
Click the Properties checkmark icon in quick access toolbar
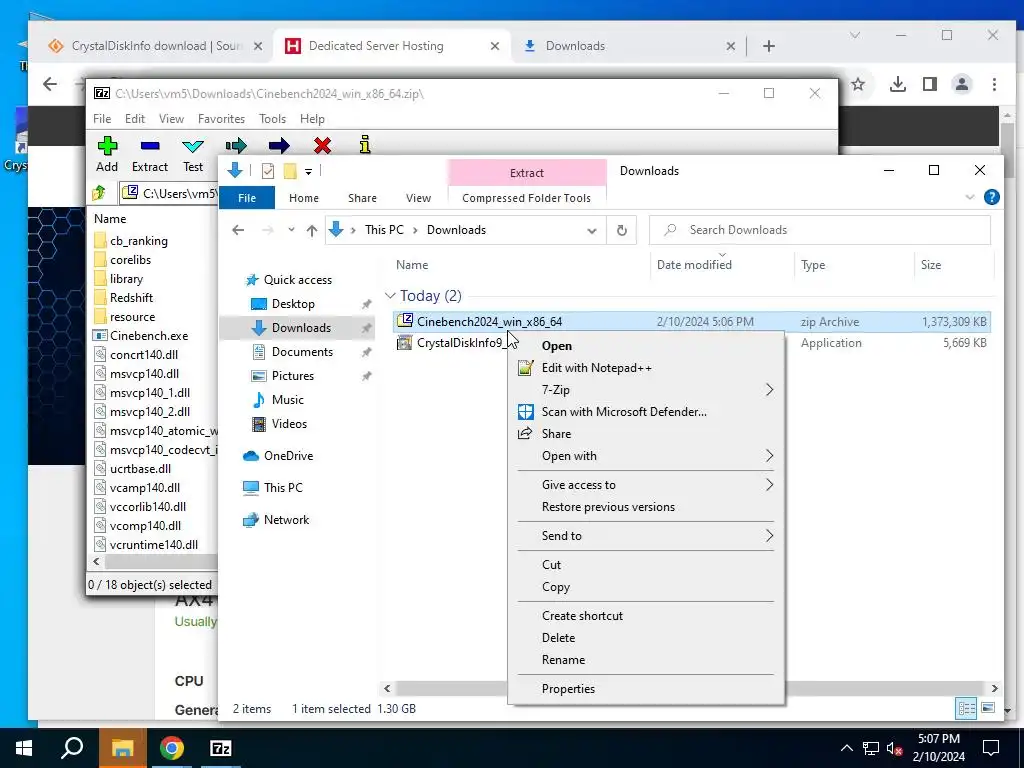(x=268, y=171)
